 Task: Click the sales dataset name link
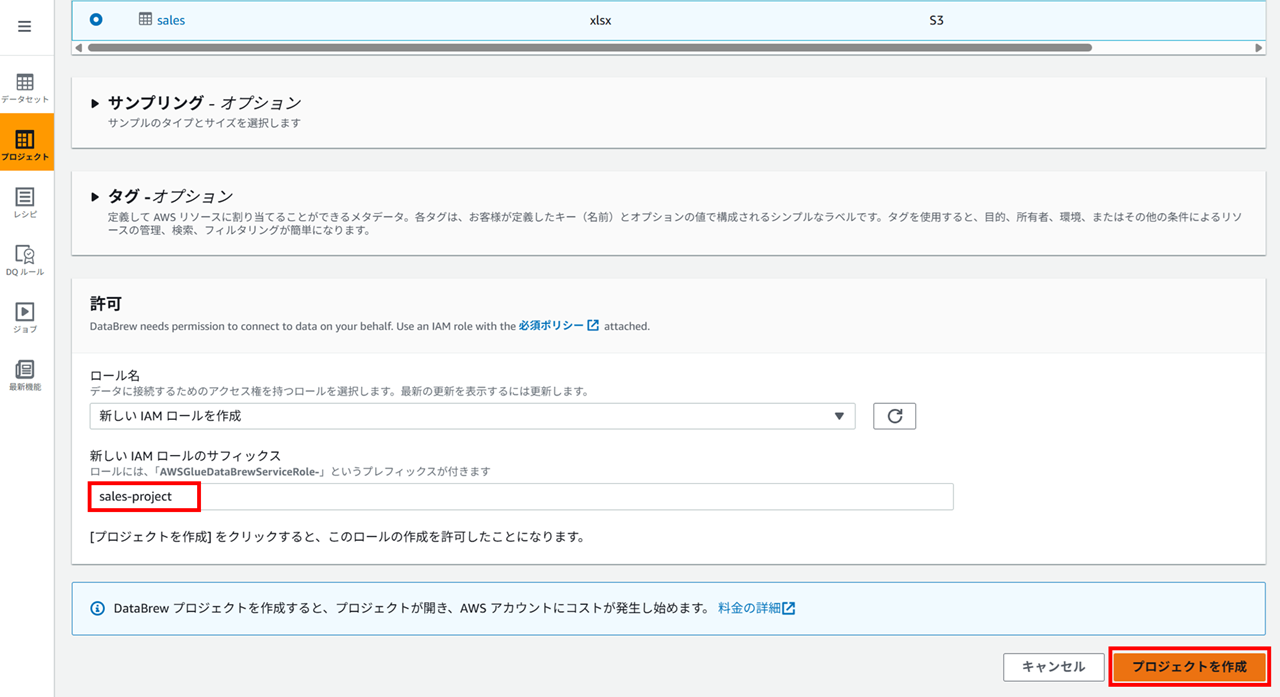[x=171, y=19]
